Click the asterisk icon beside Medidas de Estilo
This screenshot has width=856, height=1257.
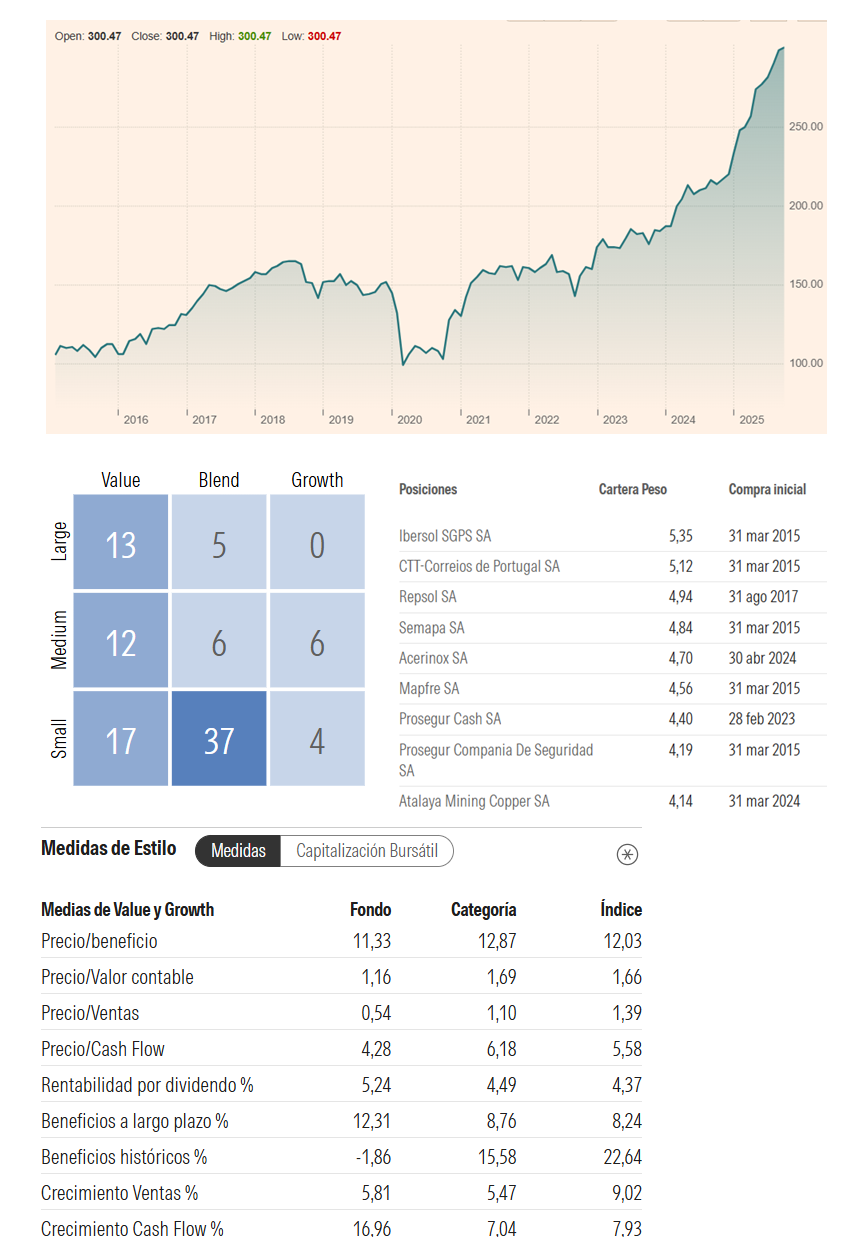pyautogui.click(x=627, y=854)
